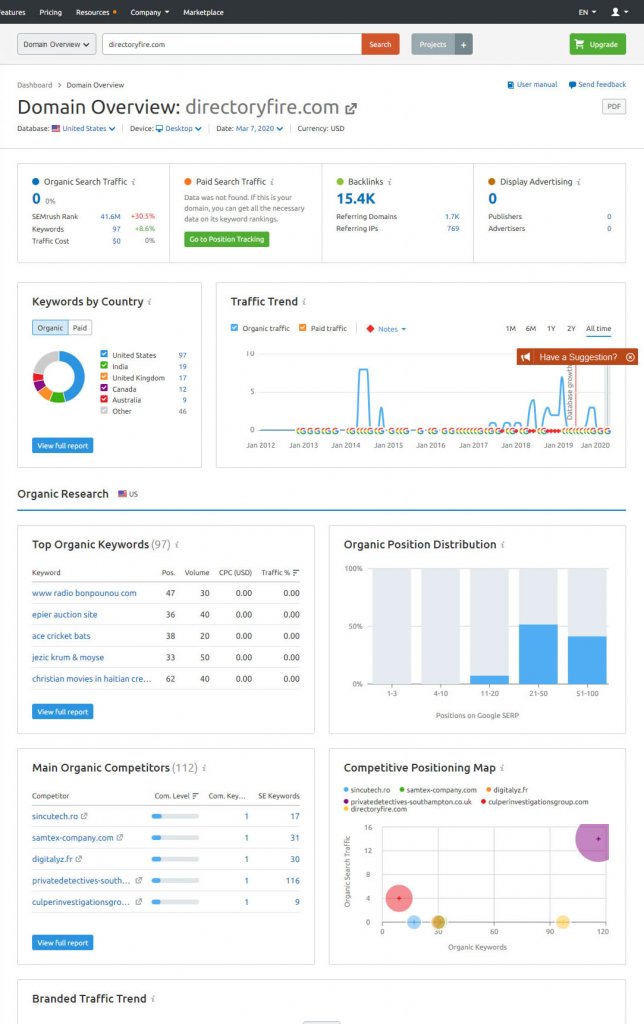Open the Domain Overview dropdown
This screenshot has height=1024, width=644.
(x=57, y=44)
